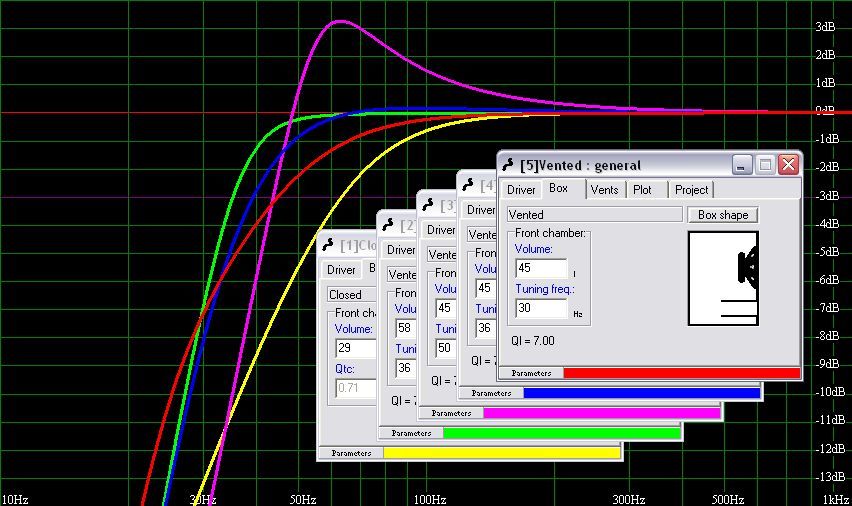Click tuning field showing 50 in window [3]
The height and width of the screenshot is (506, 852).
(x=446, y=348)
